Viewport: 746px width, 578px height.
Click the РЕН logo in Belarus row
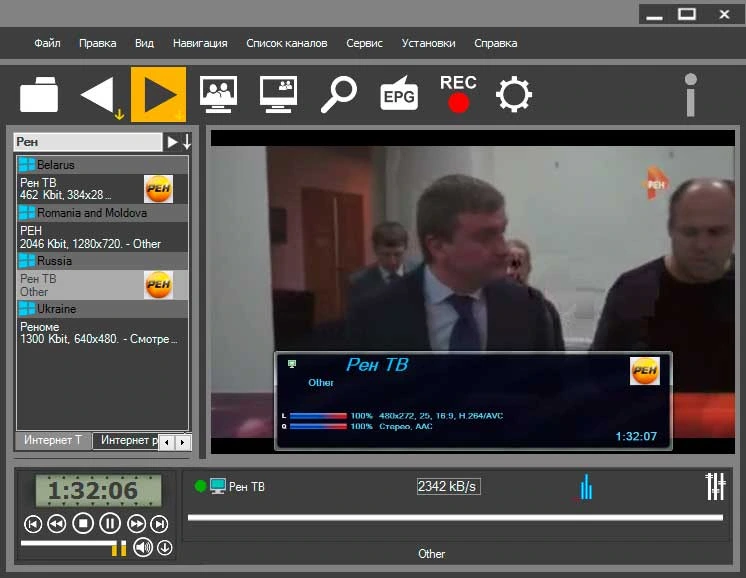click(158, 189)
